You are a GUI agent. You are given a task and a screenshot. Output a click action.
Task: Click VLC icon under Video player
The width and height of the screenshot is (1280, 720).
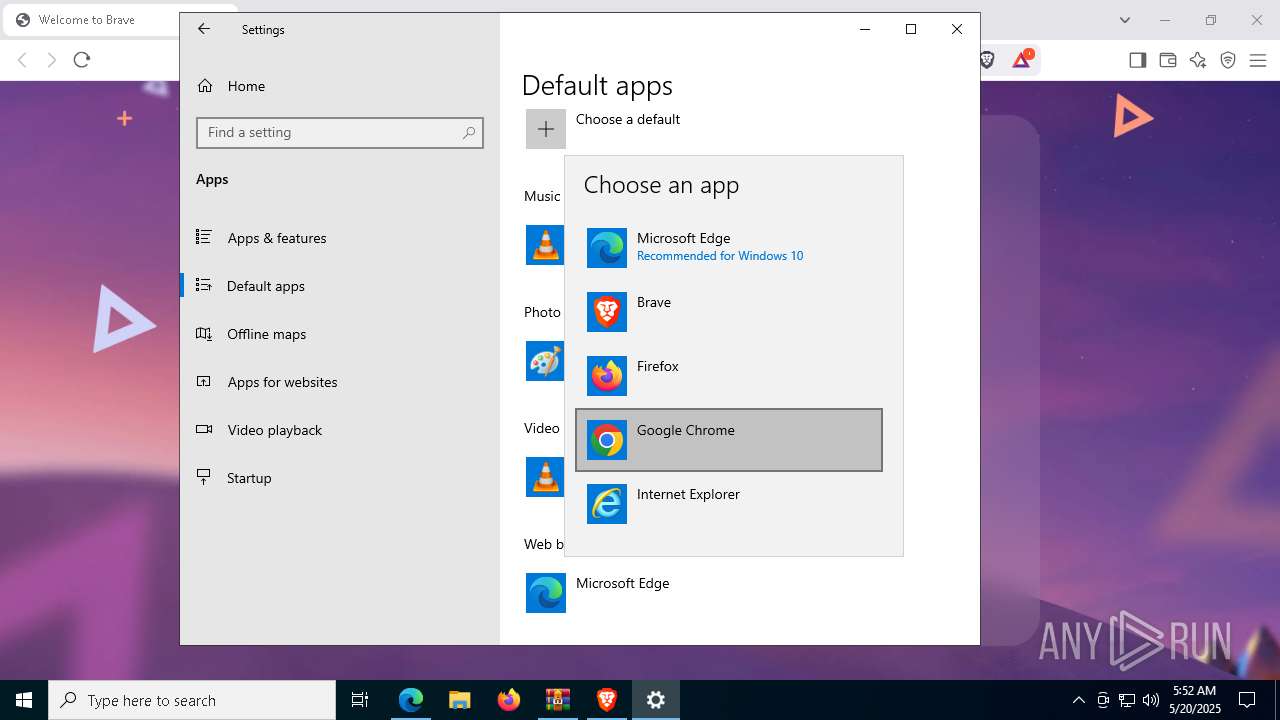pyautogui.click(x=546, y=477)
